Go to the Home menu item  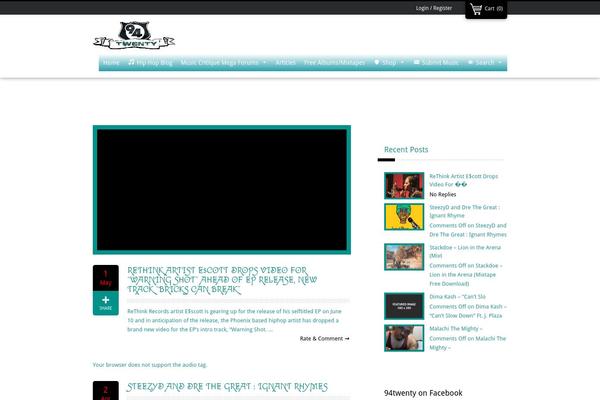pos(111,62)
